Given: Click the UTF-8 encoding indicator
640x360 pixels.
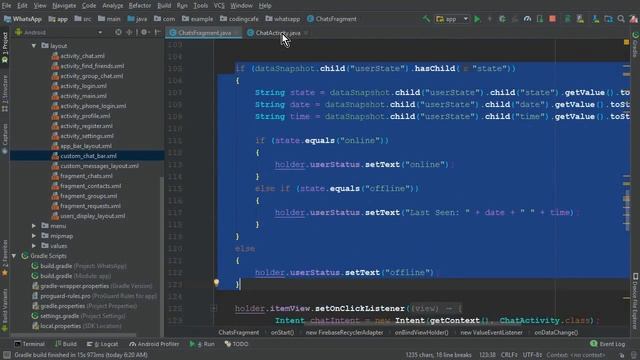Looking at the screenshot, I should pyautogui.click(x=532, y=355).
